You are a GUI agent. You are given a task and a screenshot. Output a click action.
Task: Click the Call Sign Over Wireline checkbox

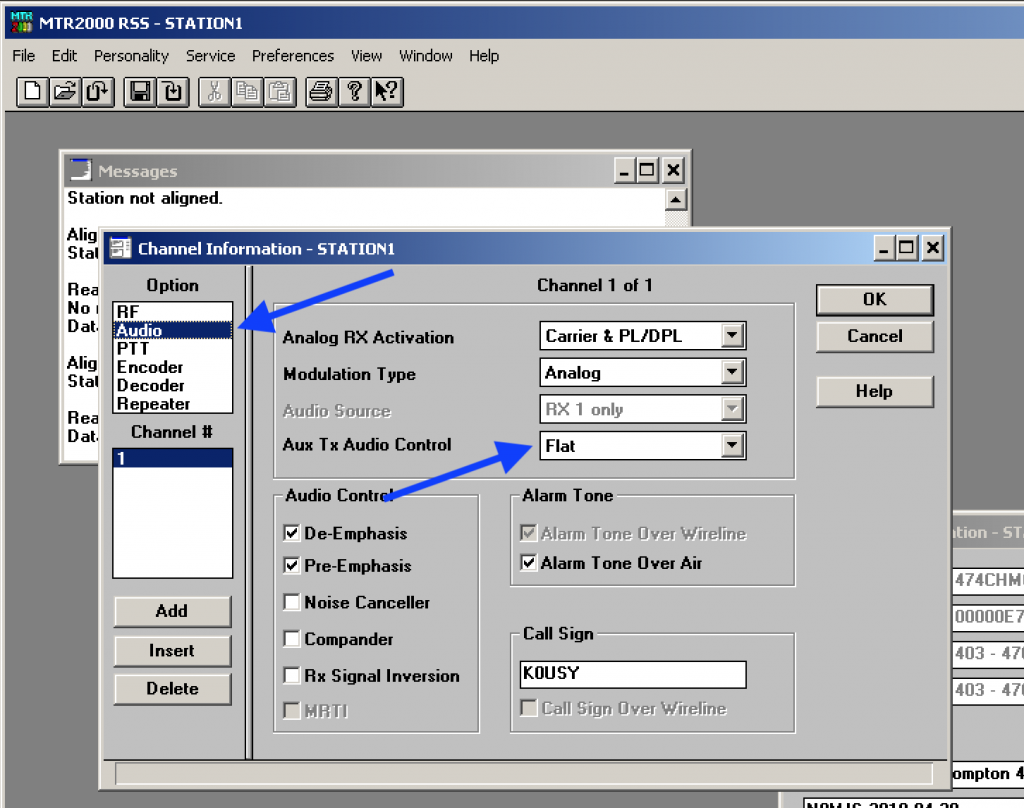[x=528, y=708]
